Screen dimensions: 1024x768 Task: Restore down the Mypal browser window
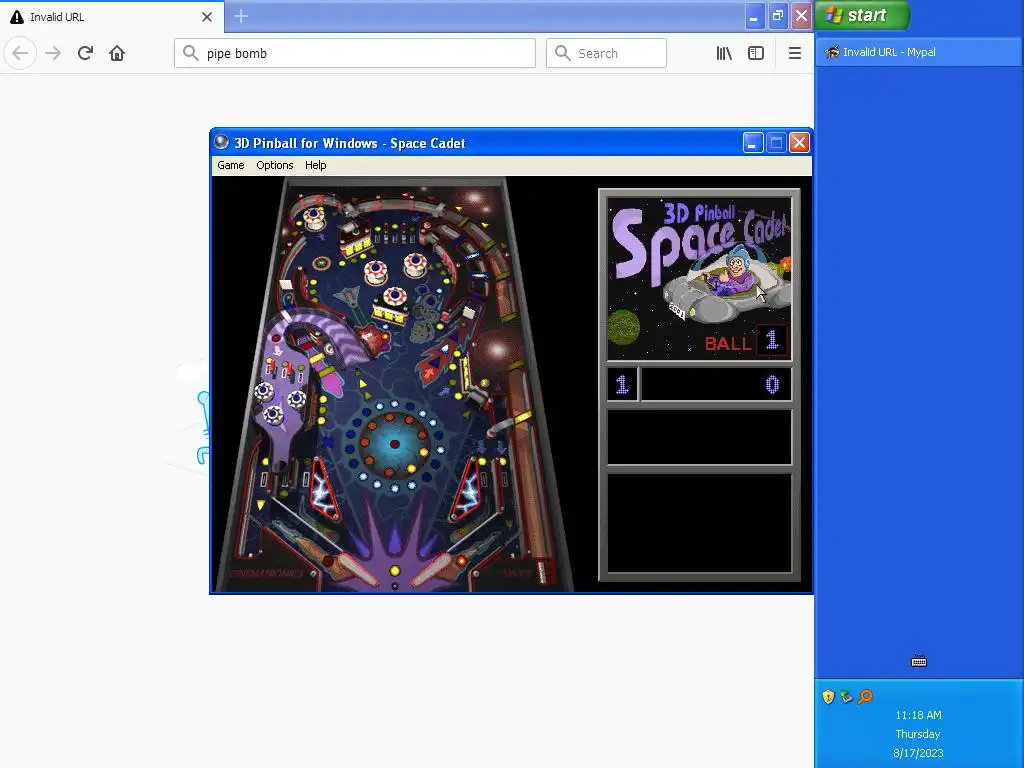(x=778, y=16)
